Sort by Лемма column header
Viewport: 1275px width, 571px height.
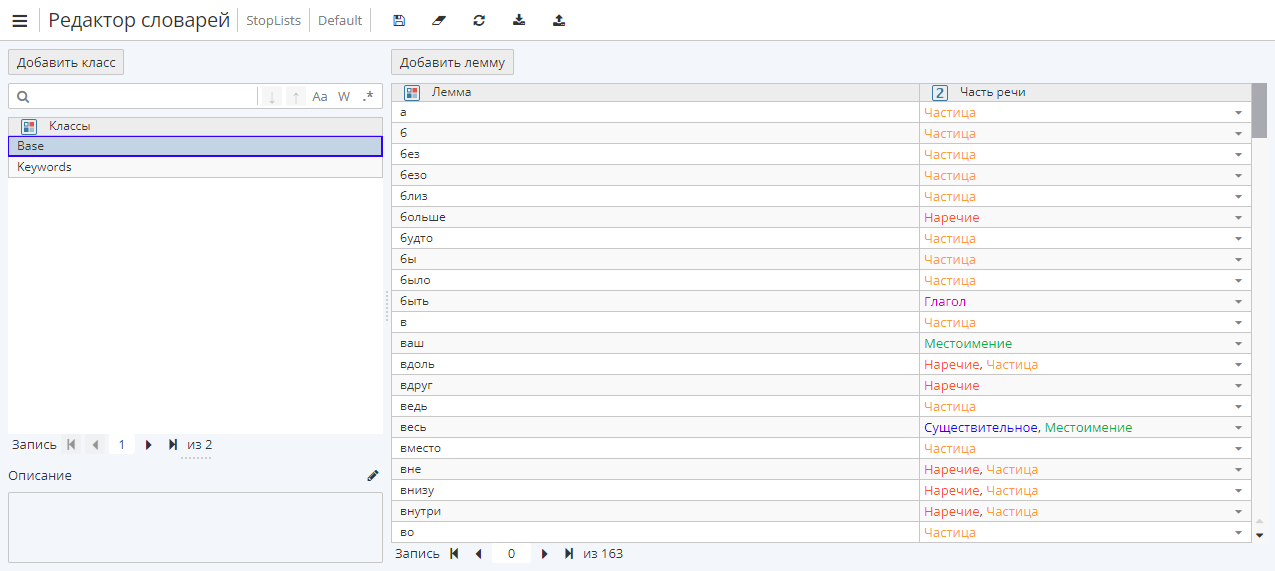tap(655, 92)
